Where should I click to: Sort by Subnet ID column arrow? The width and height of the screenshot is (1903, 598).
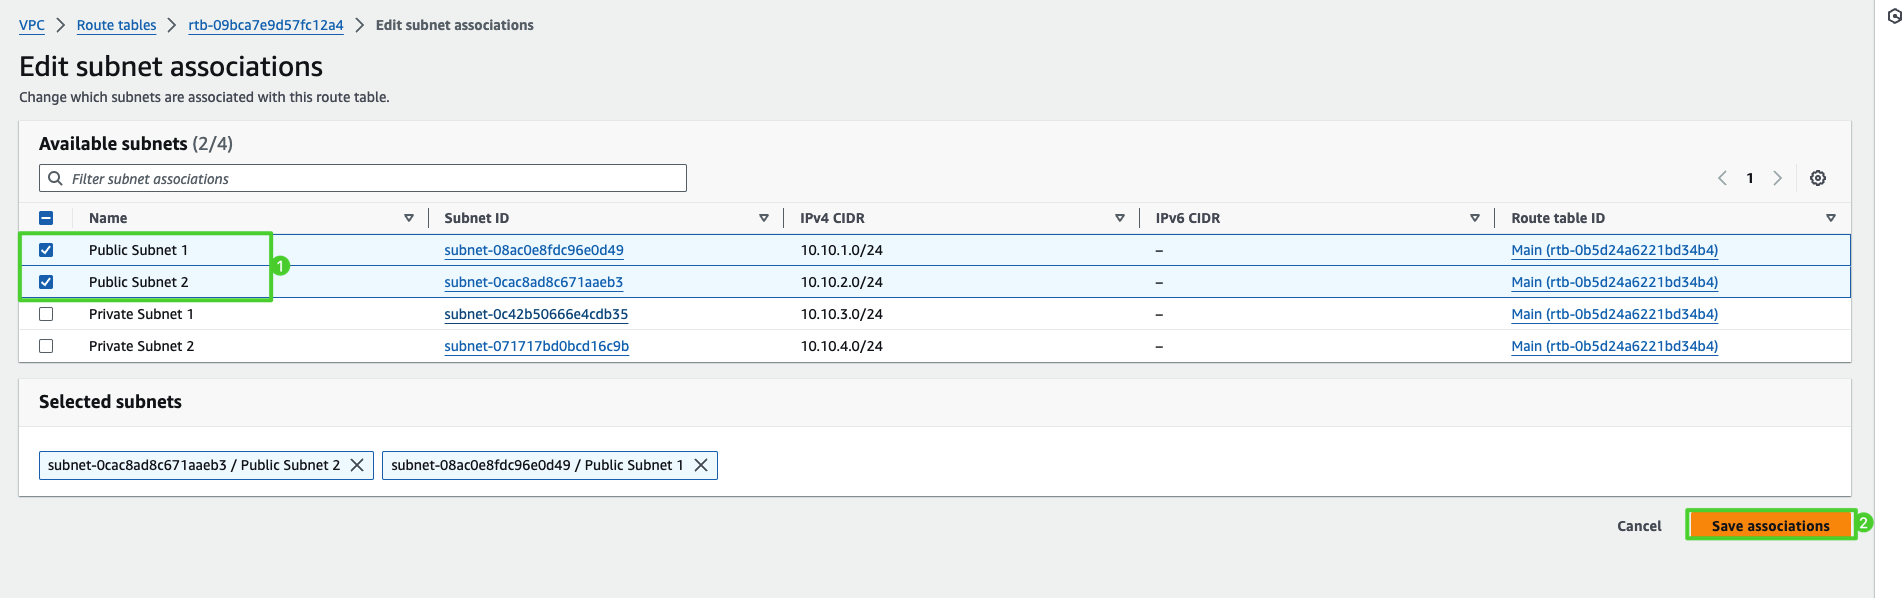click(x=763, y=218)
